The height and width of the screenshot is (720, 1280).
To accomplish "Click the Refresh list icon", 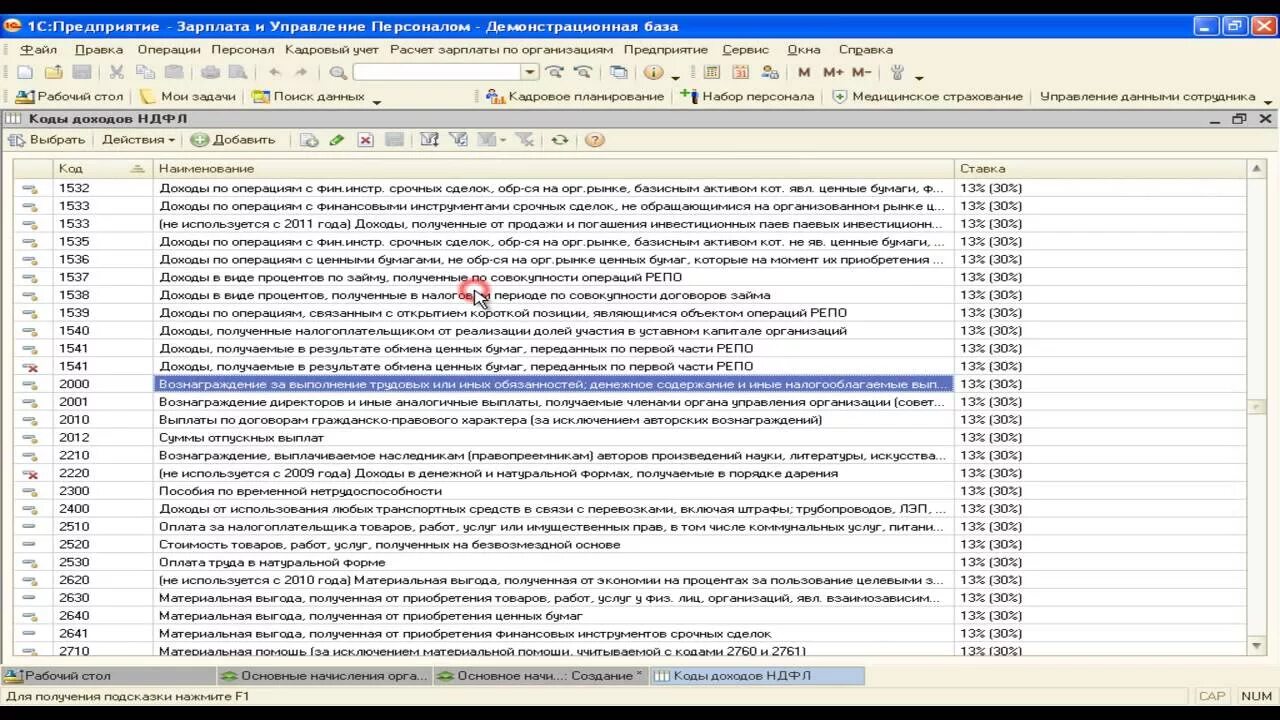I will [x=559, y=140].
